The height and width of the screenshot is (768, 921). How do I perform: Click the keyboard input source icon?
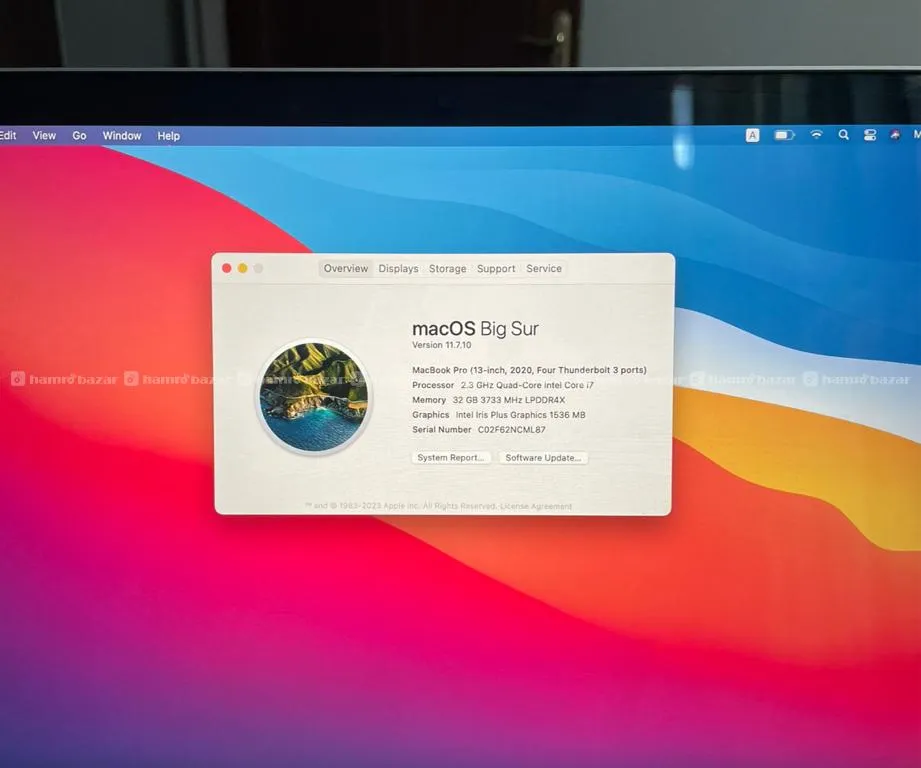click(x=752, y=135)
